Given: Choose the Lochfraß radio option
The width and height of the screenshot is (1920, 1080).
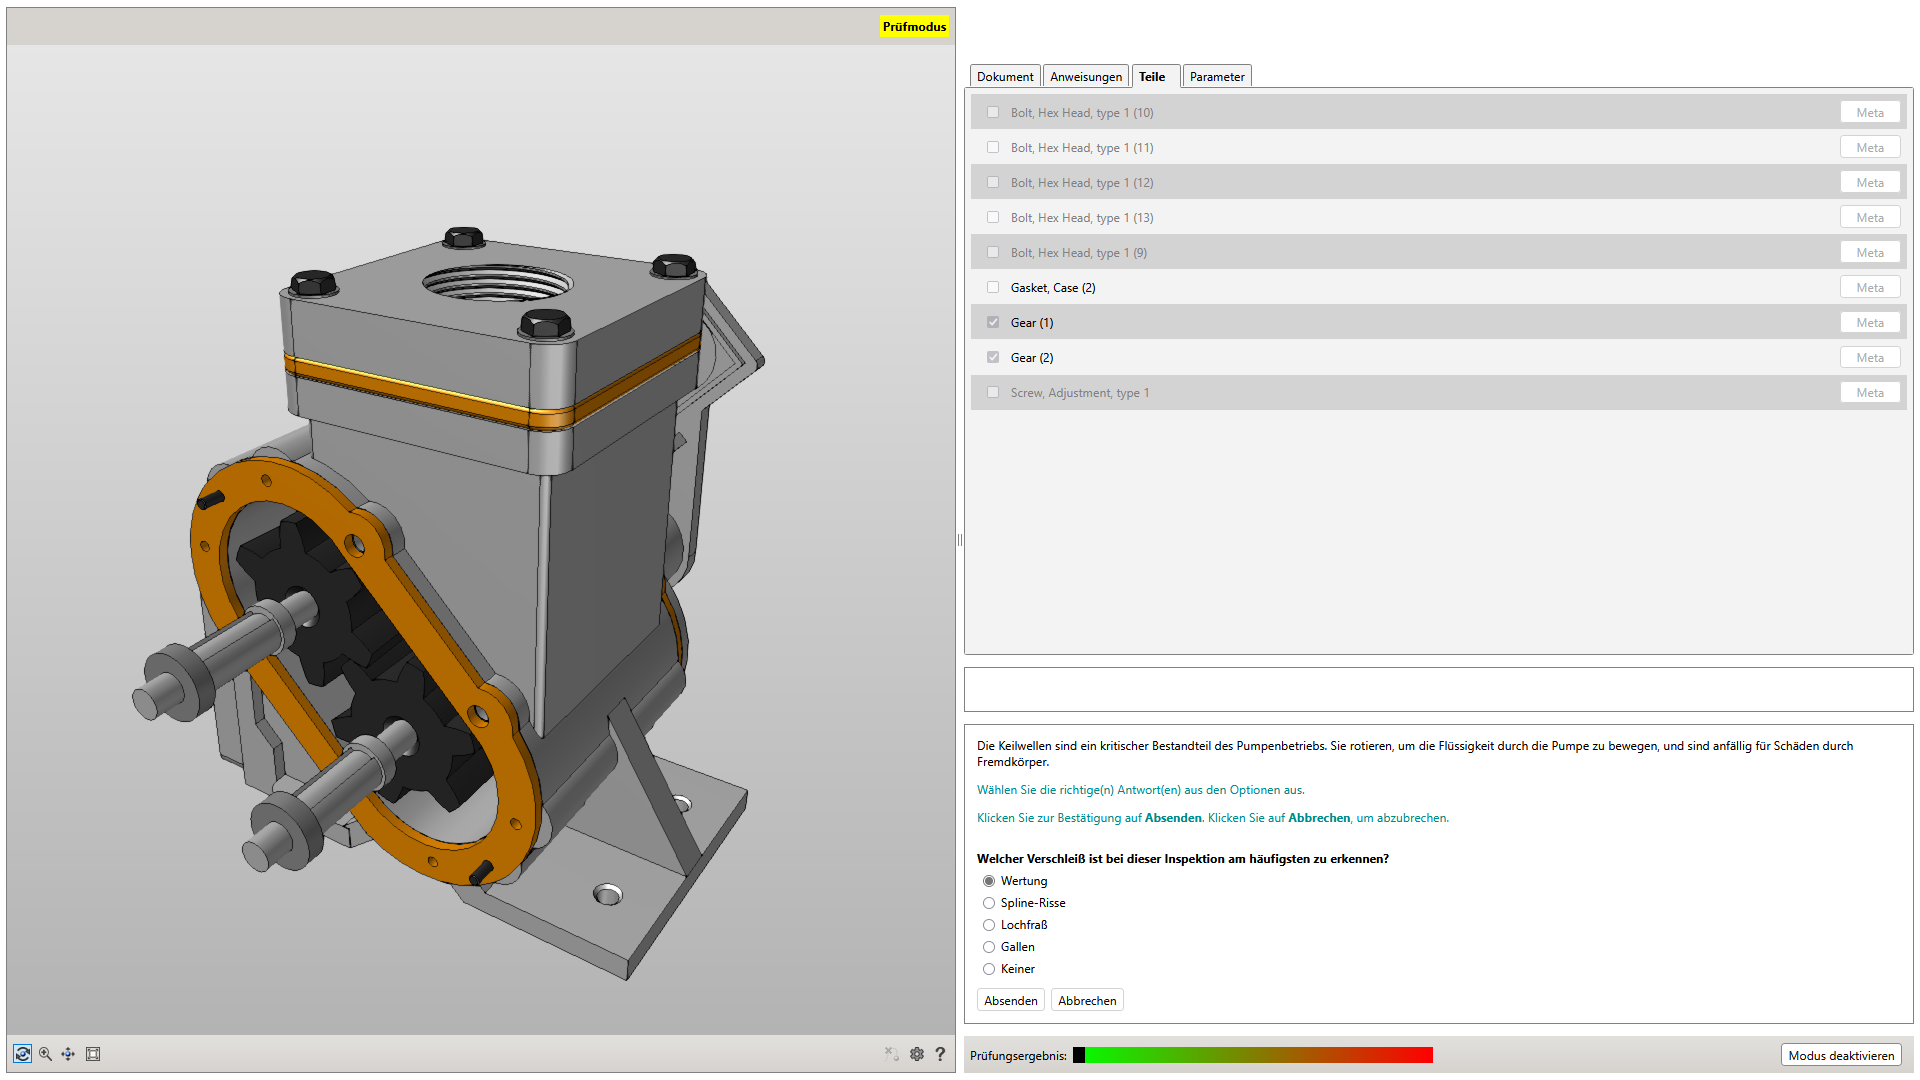Looking at the screenshot, I should tap(989, 925).
